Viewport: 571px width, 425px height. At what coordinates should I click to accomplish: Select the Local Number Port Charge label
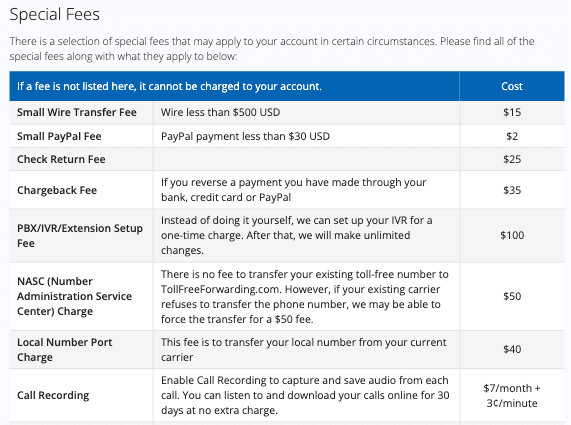coord(64,350)
